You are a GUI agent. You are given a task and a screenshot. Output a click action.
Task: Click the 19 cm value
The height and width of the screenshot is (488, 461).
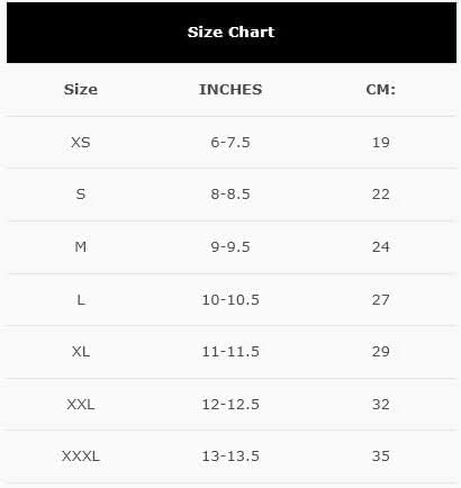tap(381, 142)
